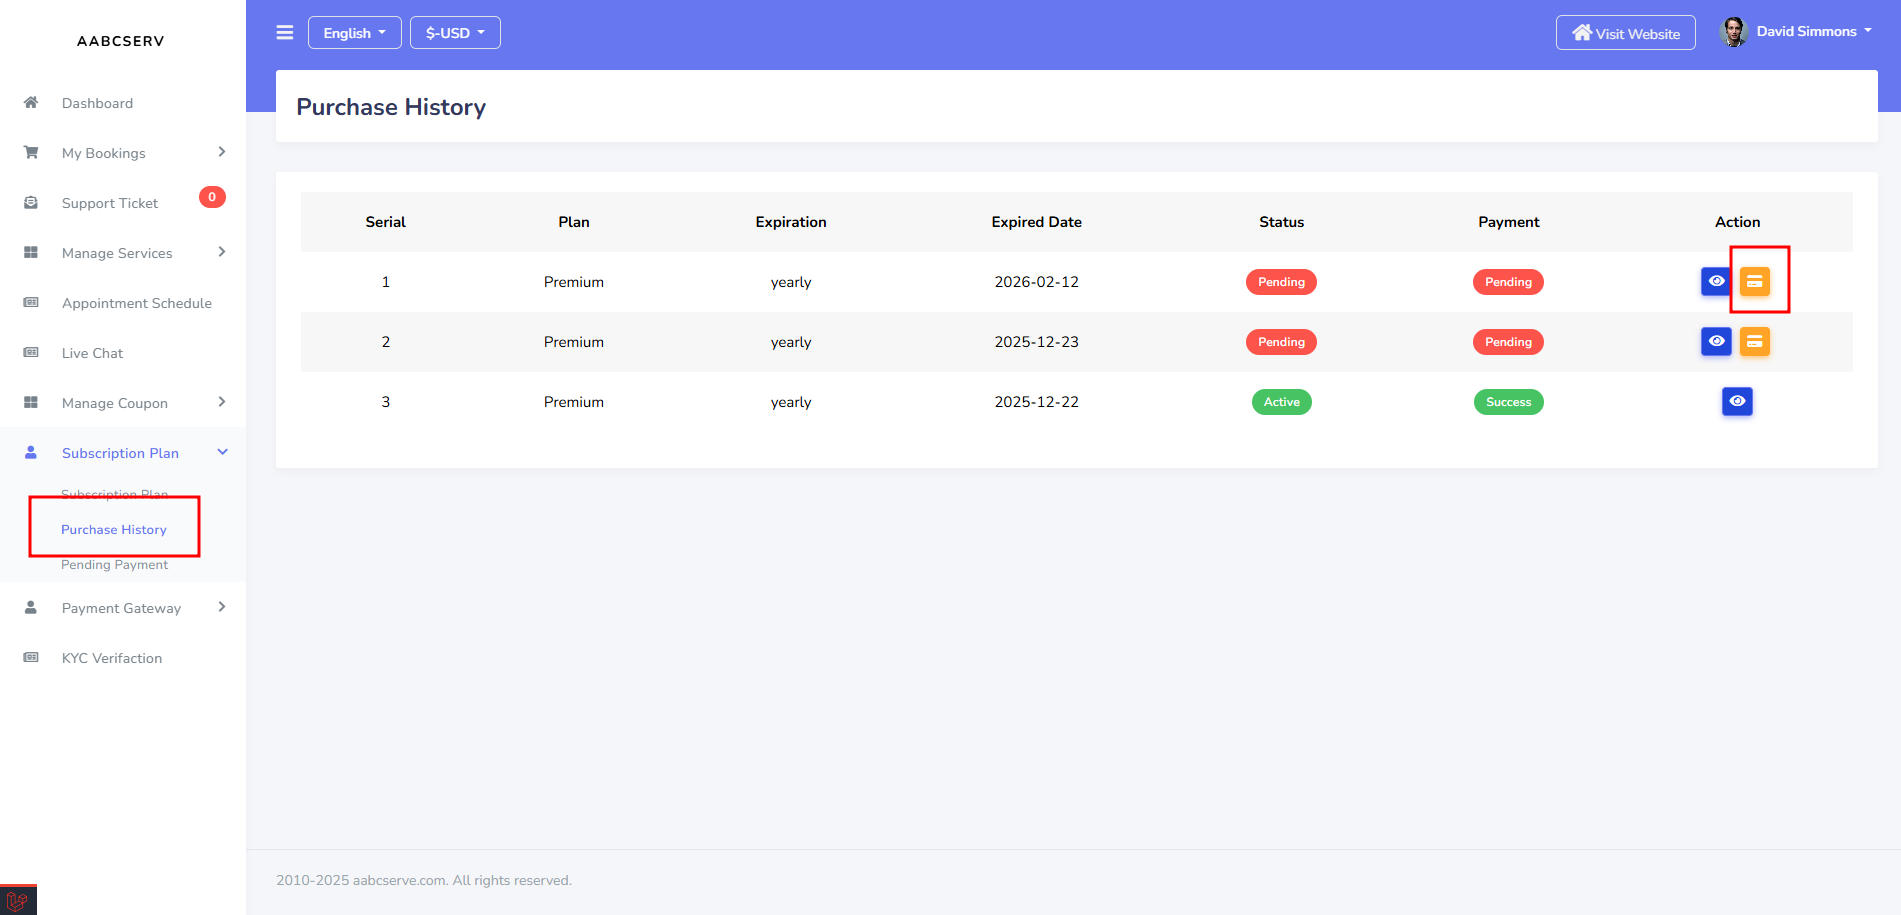Image resolution: width=1901 pixels, height=915 pixels.
Task: Click the AABCSERV logo
Action: point(121,41)
